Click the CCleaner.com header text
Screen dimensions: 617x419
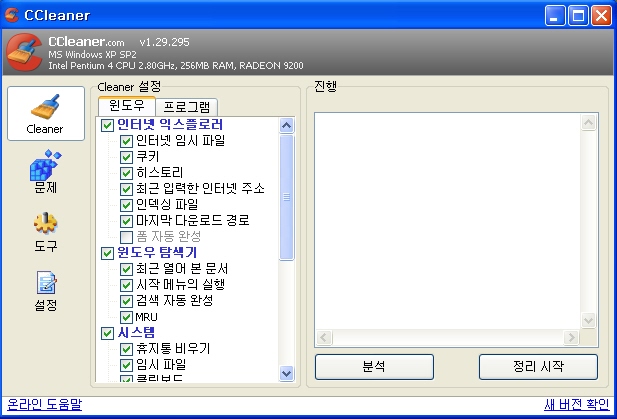click(x=86, y=41)
